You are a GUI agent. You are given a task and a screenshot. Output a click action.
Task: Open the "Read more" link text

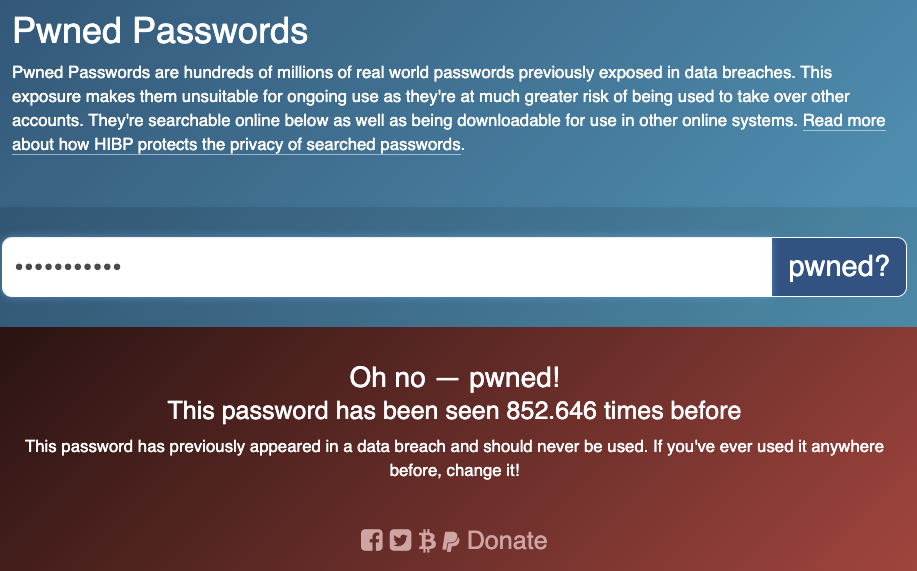click(844, 121)
